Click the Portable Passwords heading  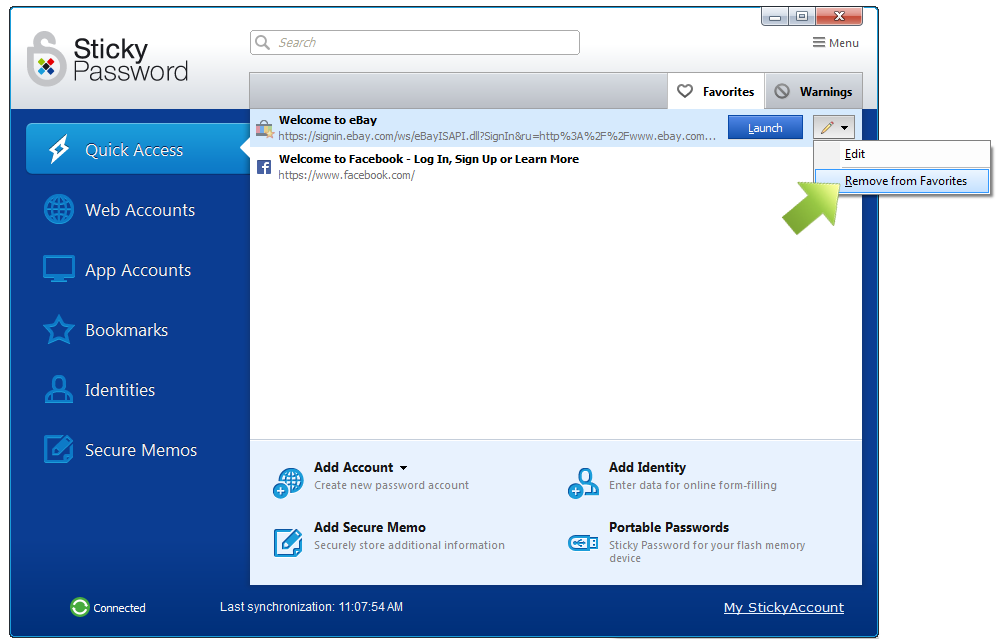(669, 527)
